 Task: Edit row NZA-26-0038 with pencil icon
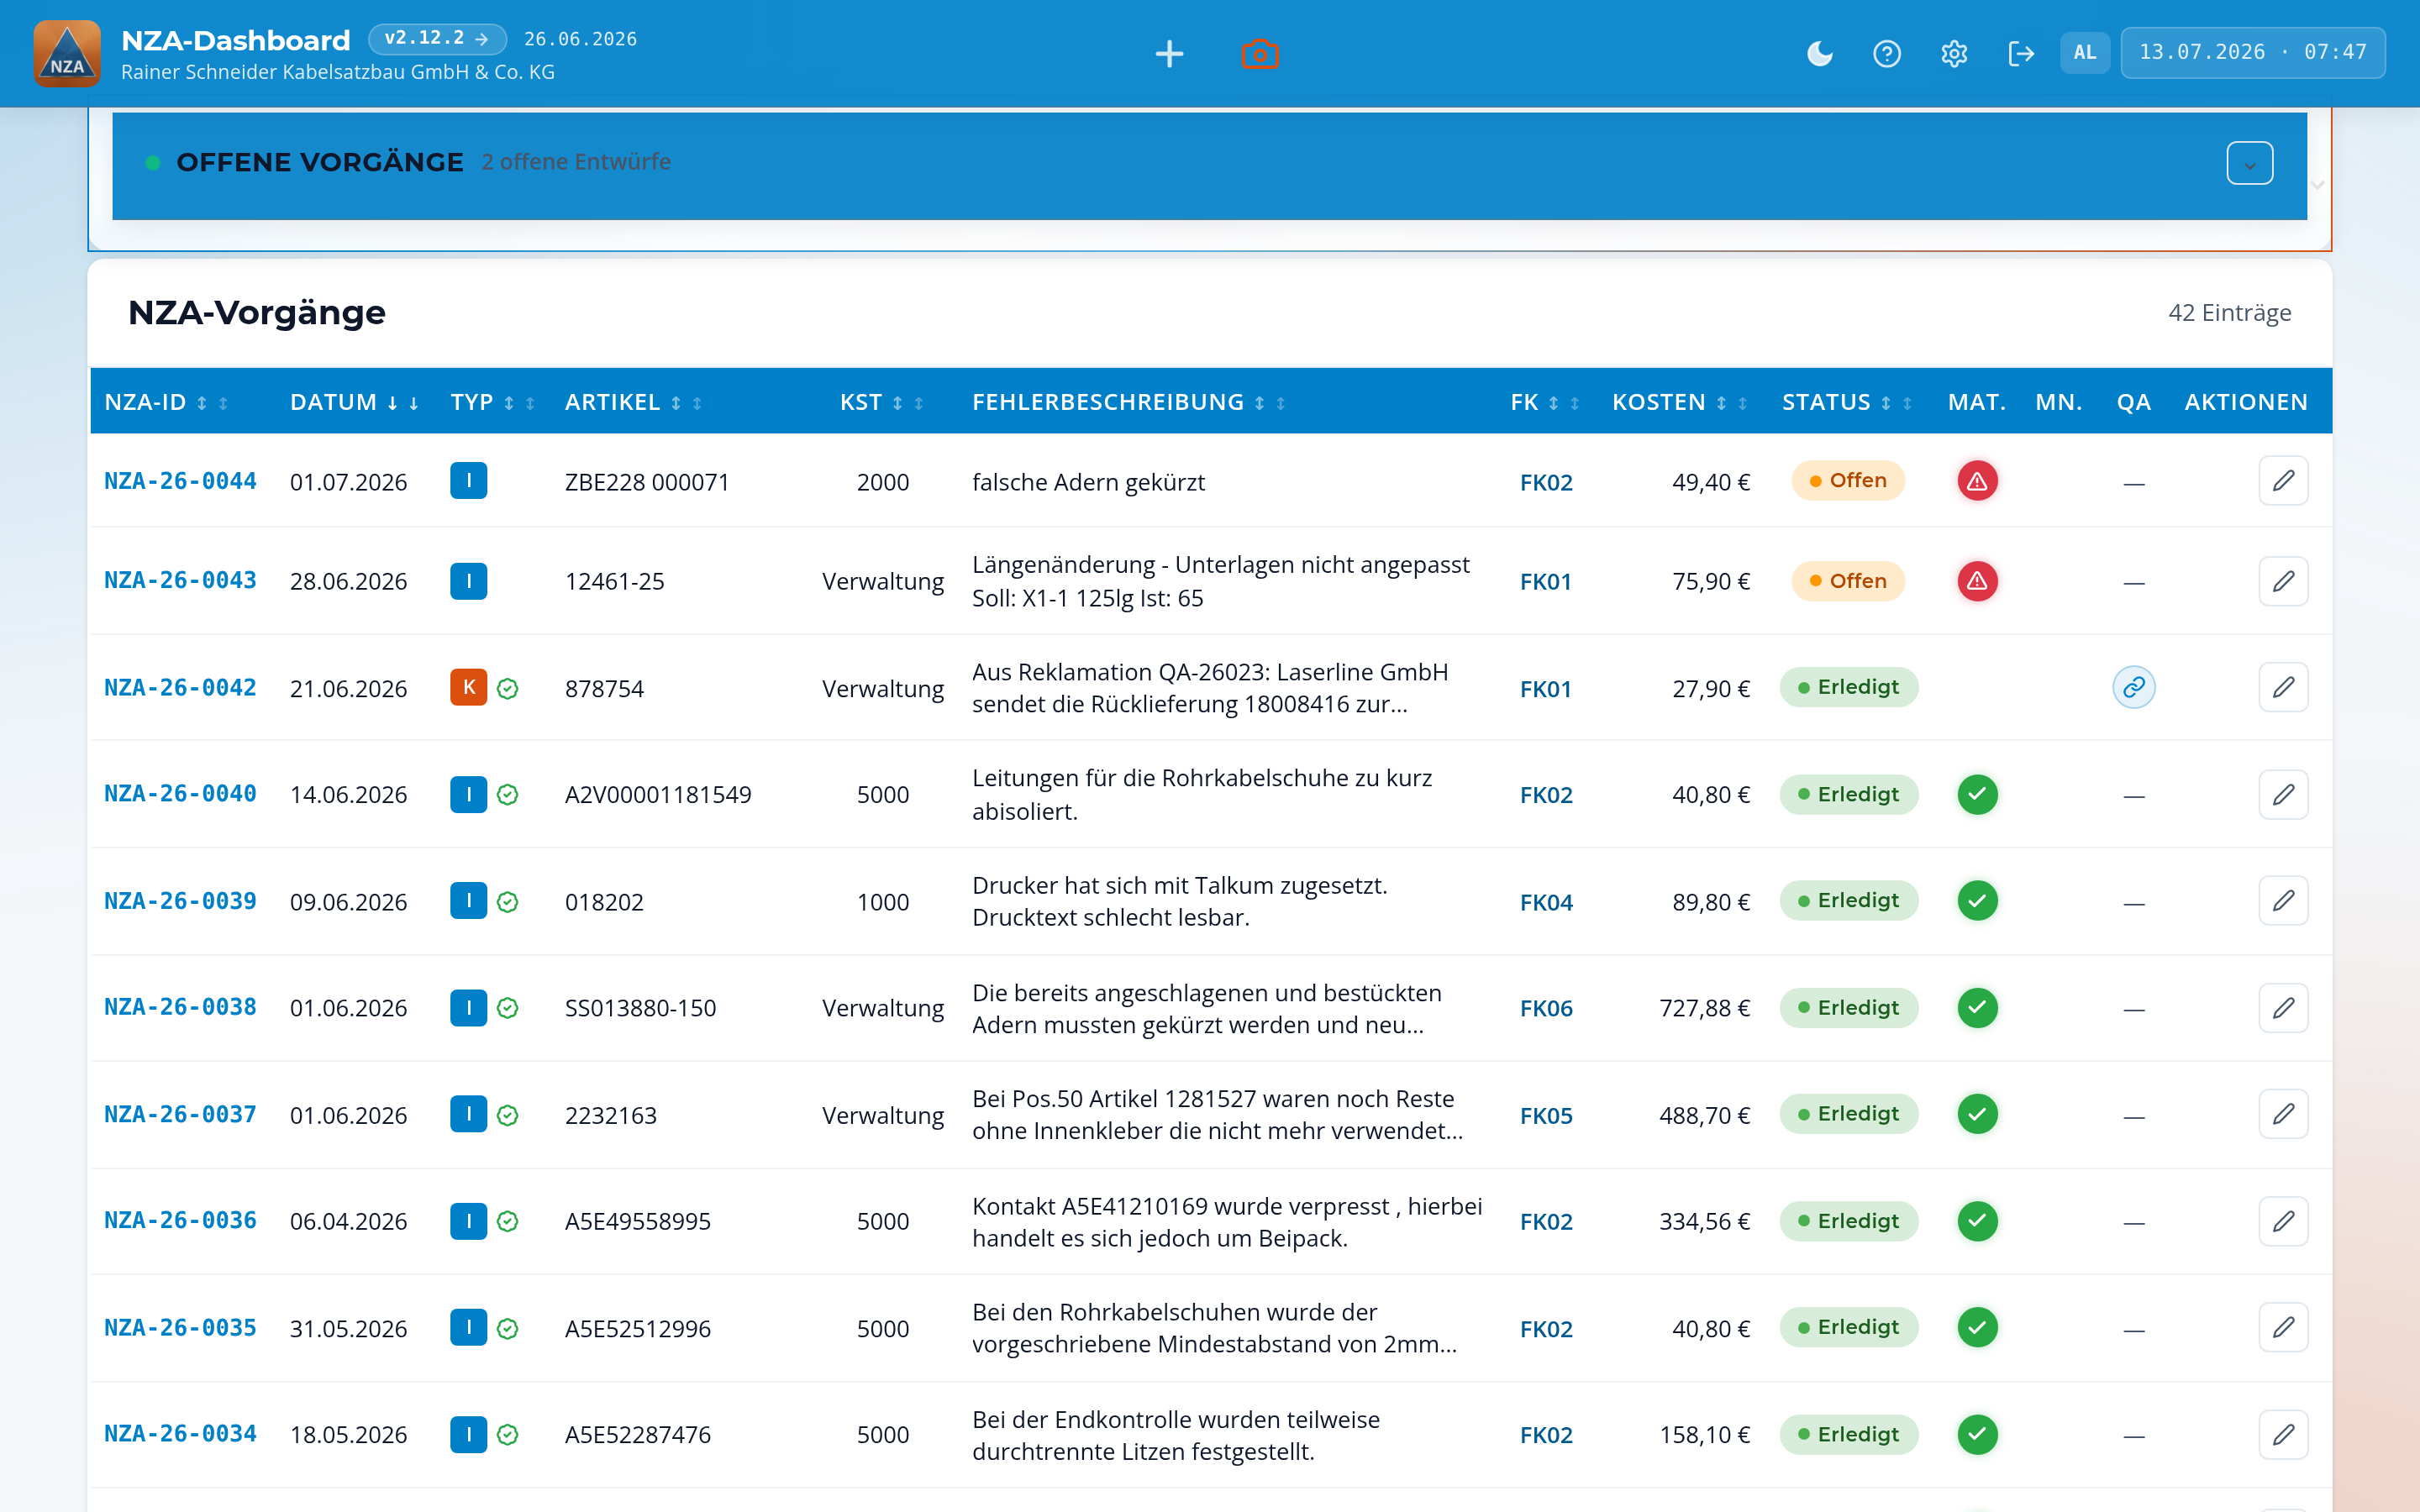(x=2283, y=1007)
